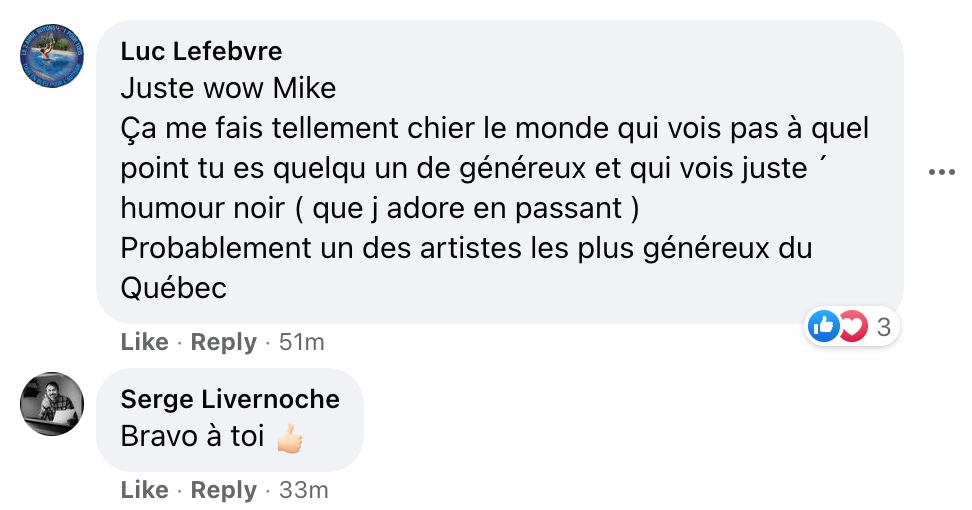Open three-dot options menu beside Luc's comment
Viewport: 972px width, 510px height.
[x=942, y=172]
